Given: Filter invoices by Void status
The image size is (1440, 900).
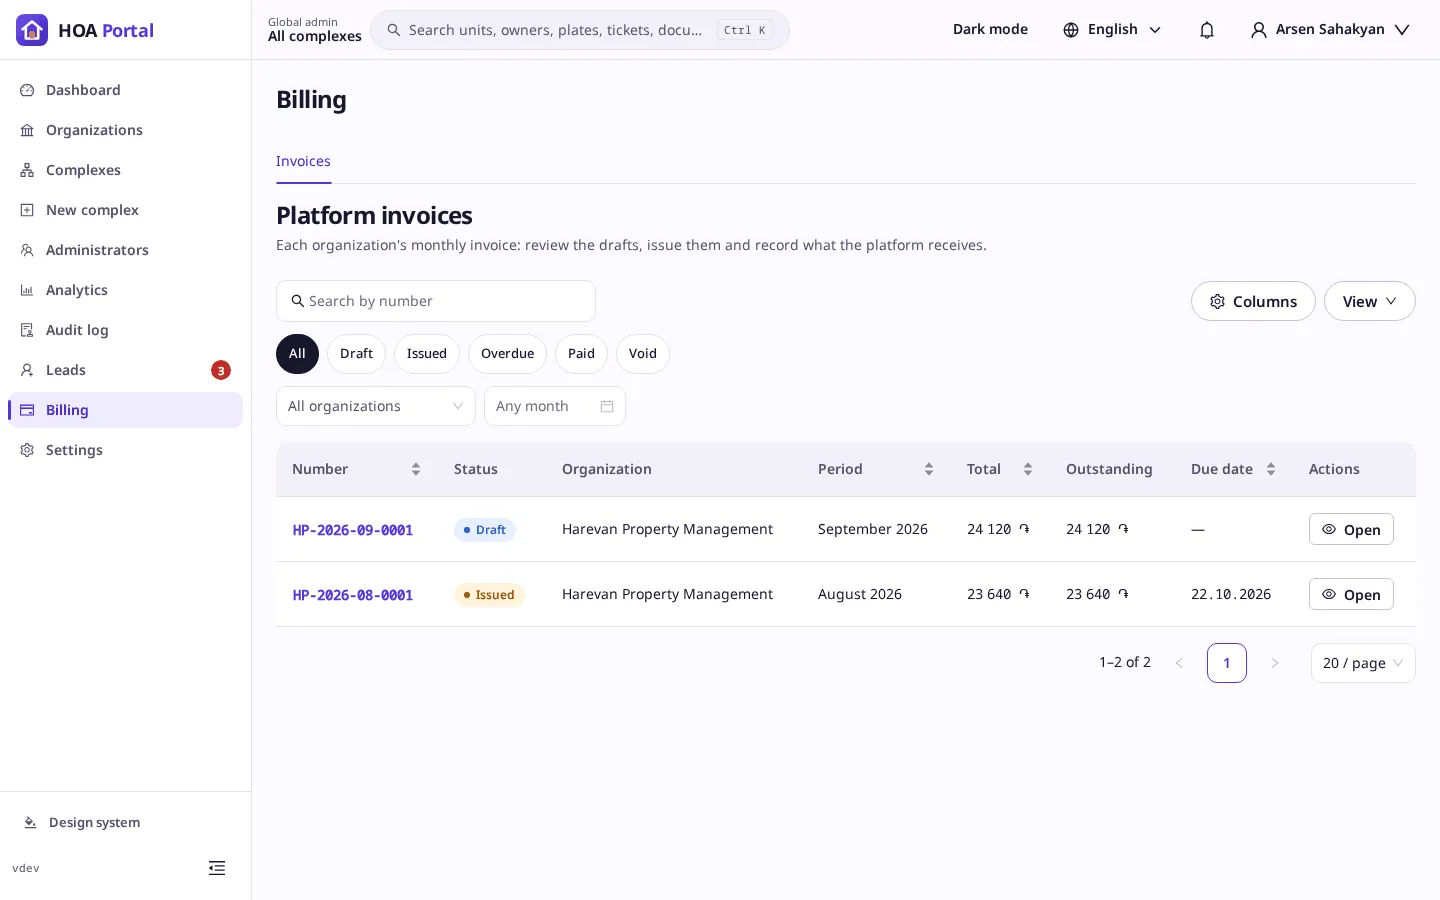Looking at the screenshot, I should (x=643, y=354).
